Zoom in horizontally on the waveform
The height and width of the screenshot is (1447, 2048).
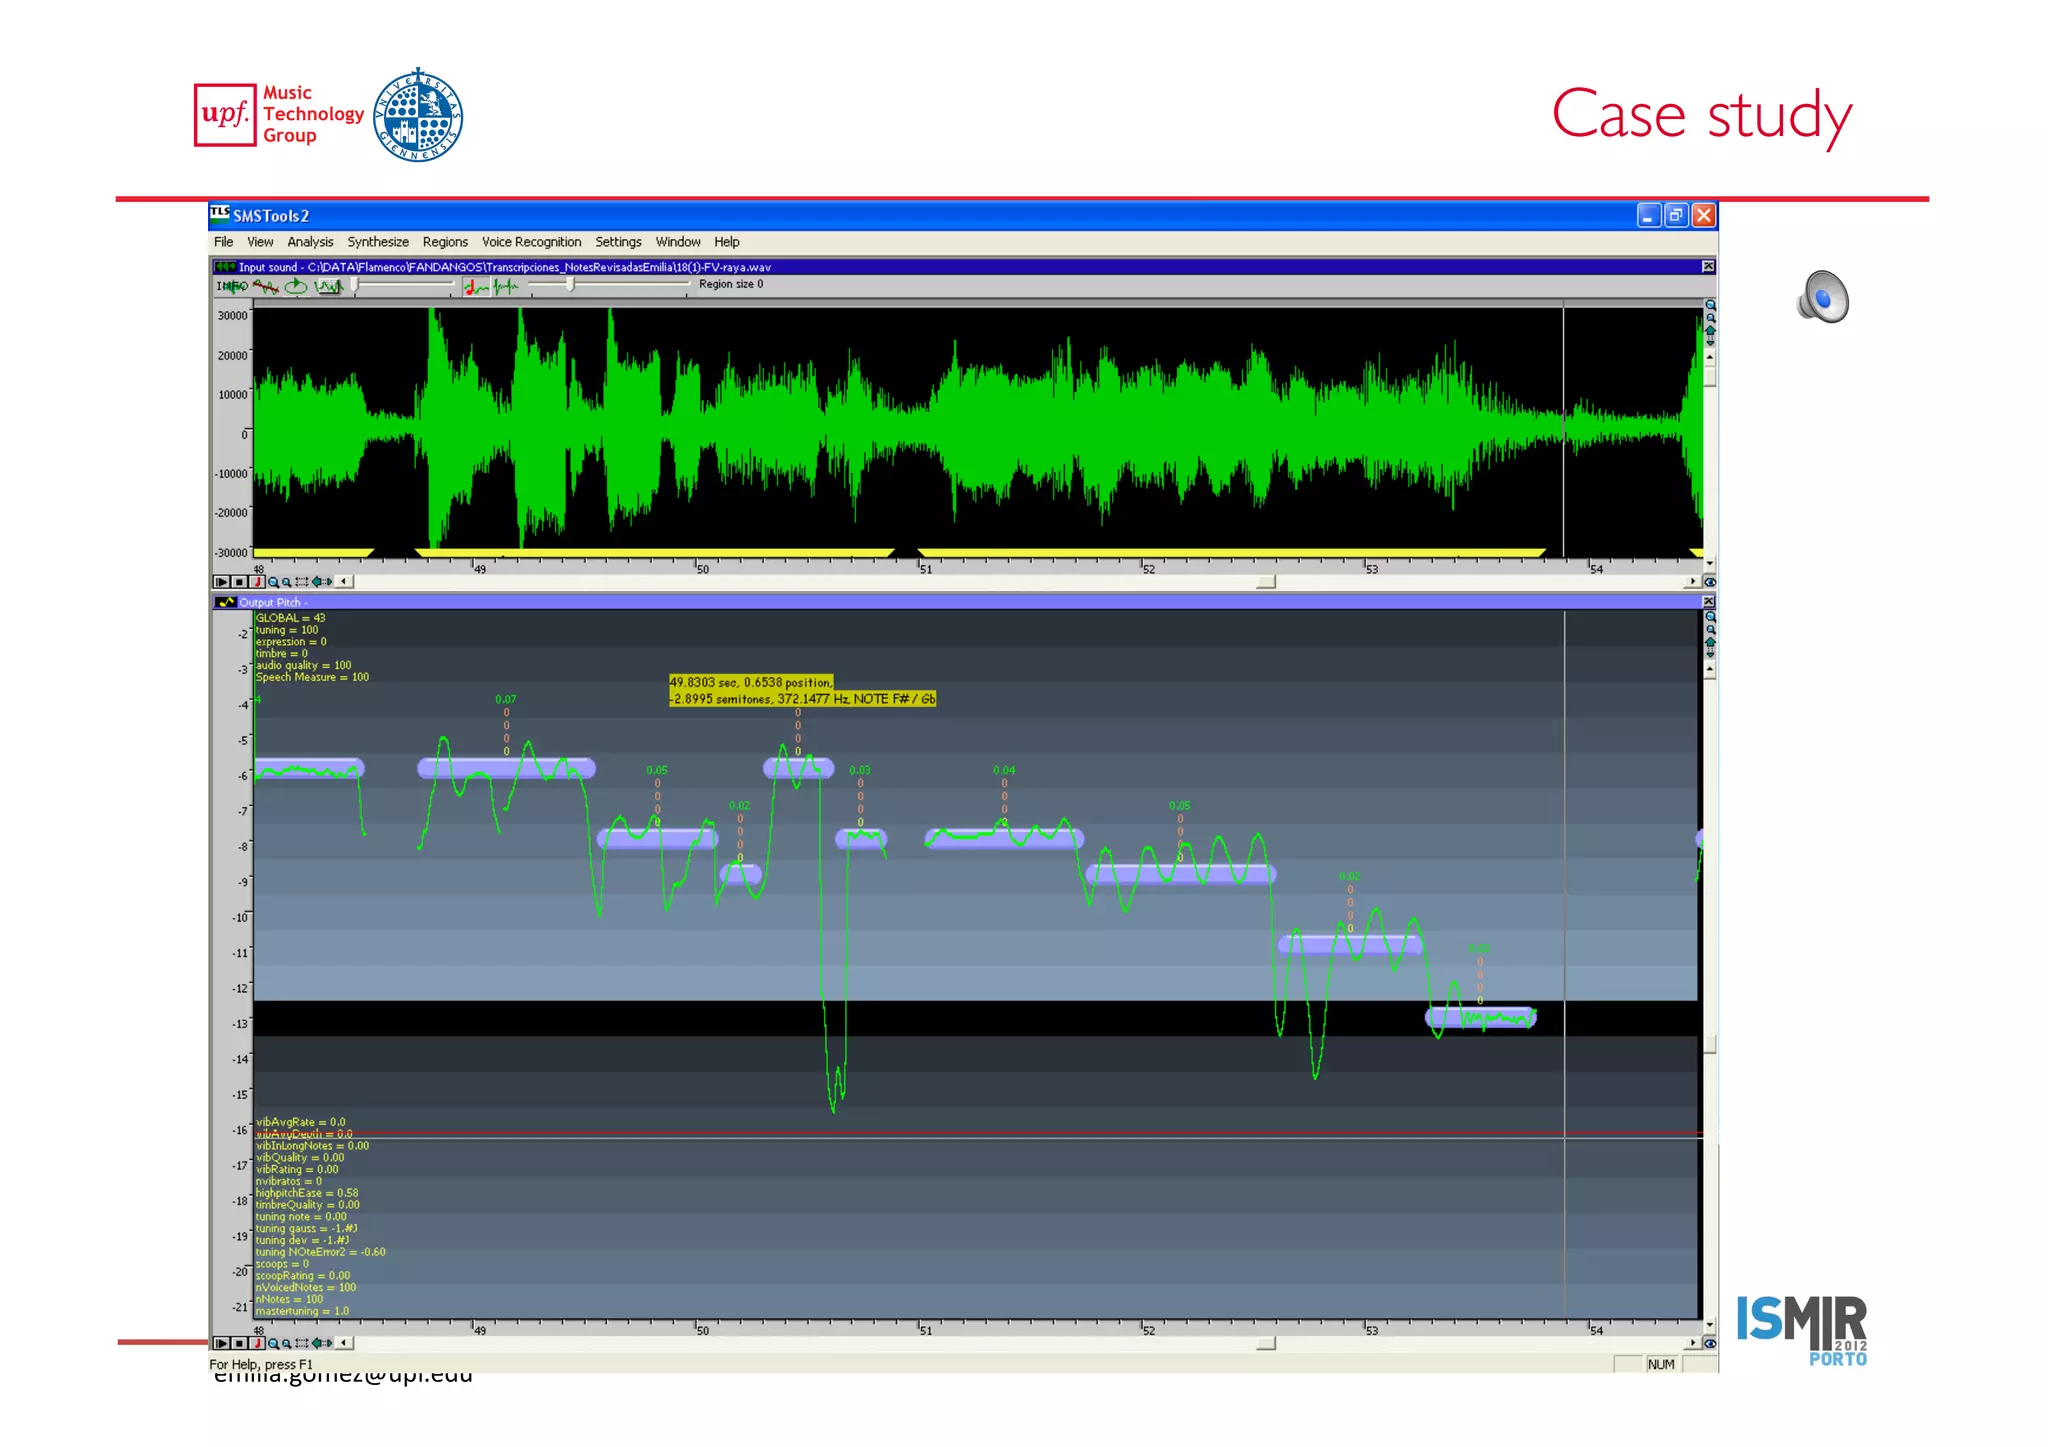(x=273, y=582)
